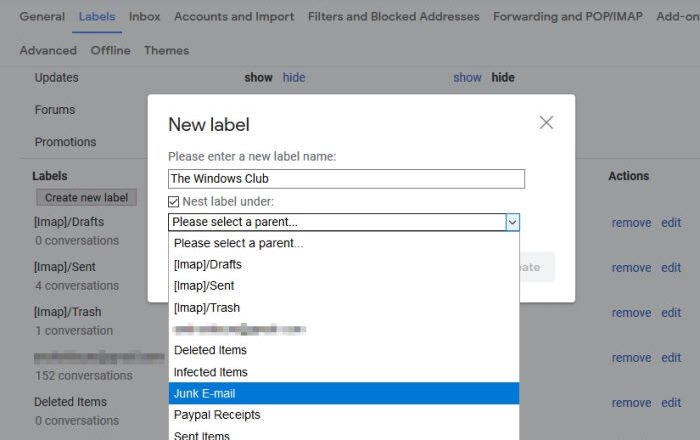Open the General settings tab

point(42,17)
